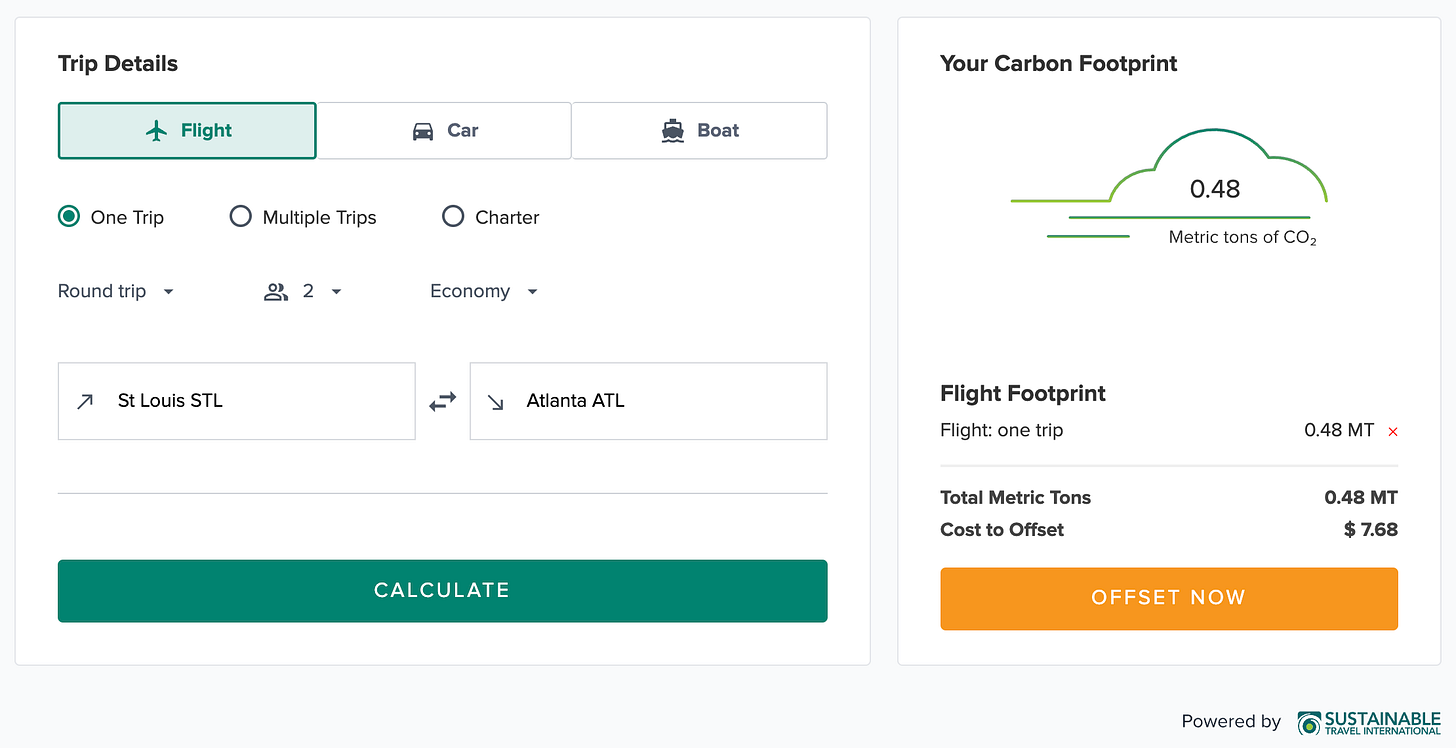
Task: Switch to the Car tab label
Action: [463, 130]
